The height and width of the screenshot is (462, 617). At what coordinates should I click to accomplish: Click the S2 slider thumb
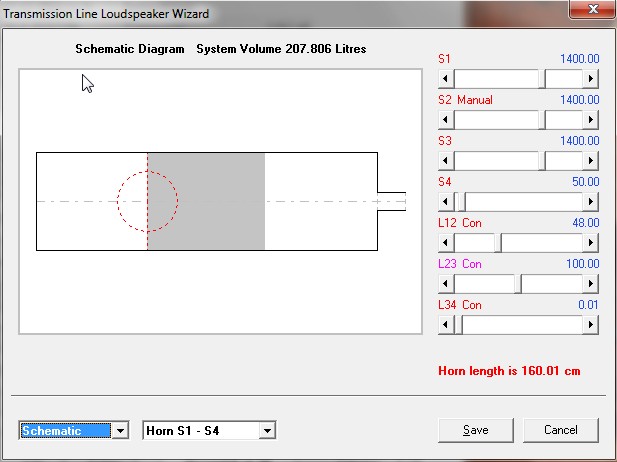pos(542,120)
